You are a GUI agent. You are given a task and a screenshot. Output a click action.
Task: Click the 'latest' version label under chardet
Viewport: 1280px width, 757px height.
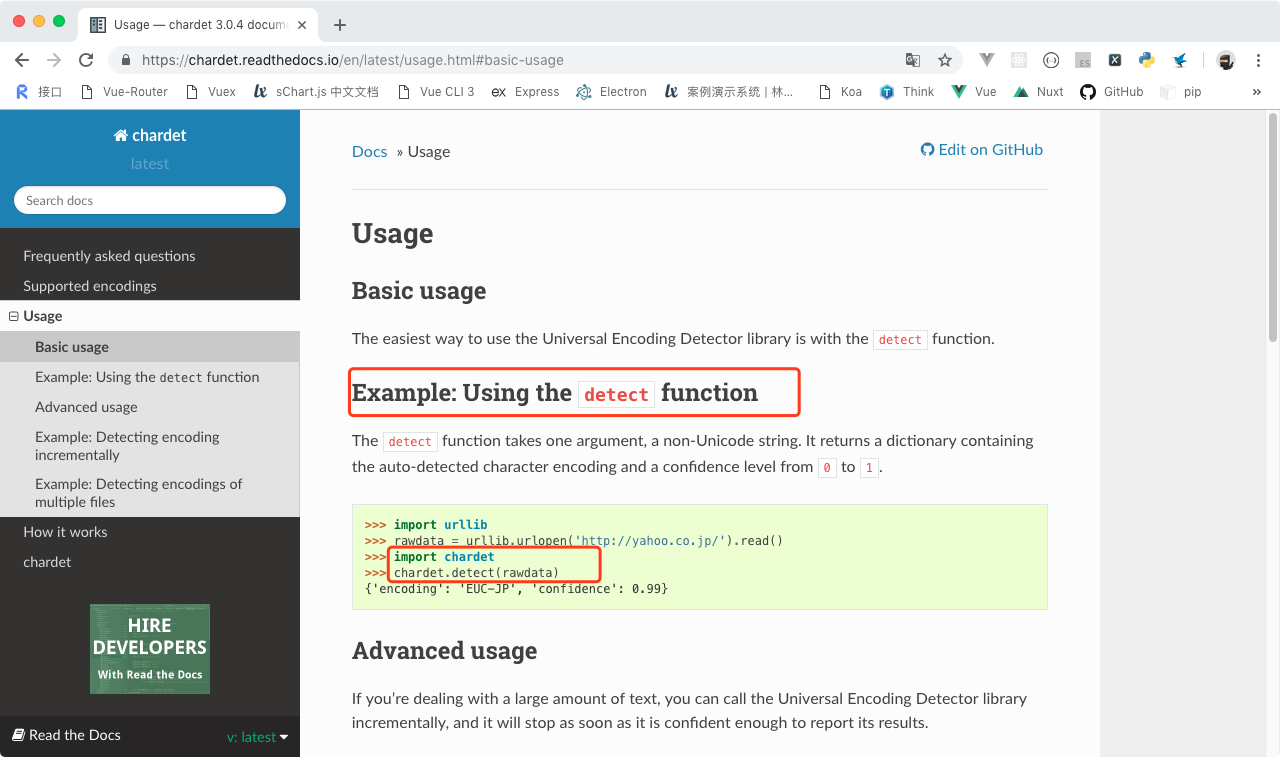[x=150, y=164]
